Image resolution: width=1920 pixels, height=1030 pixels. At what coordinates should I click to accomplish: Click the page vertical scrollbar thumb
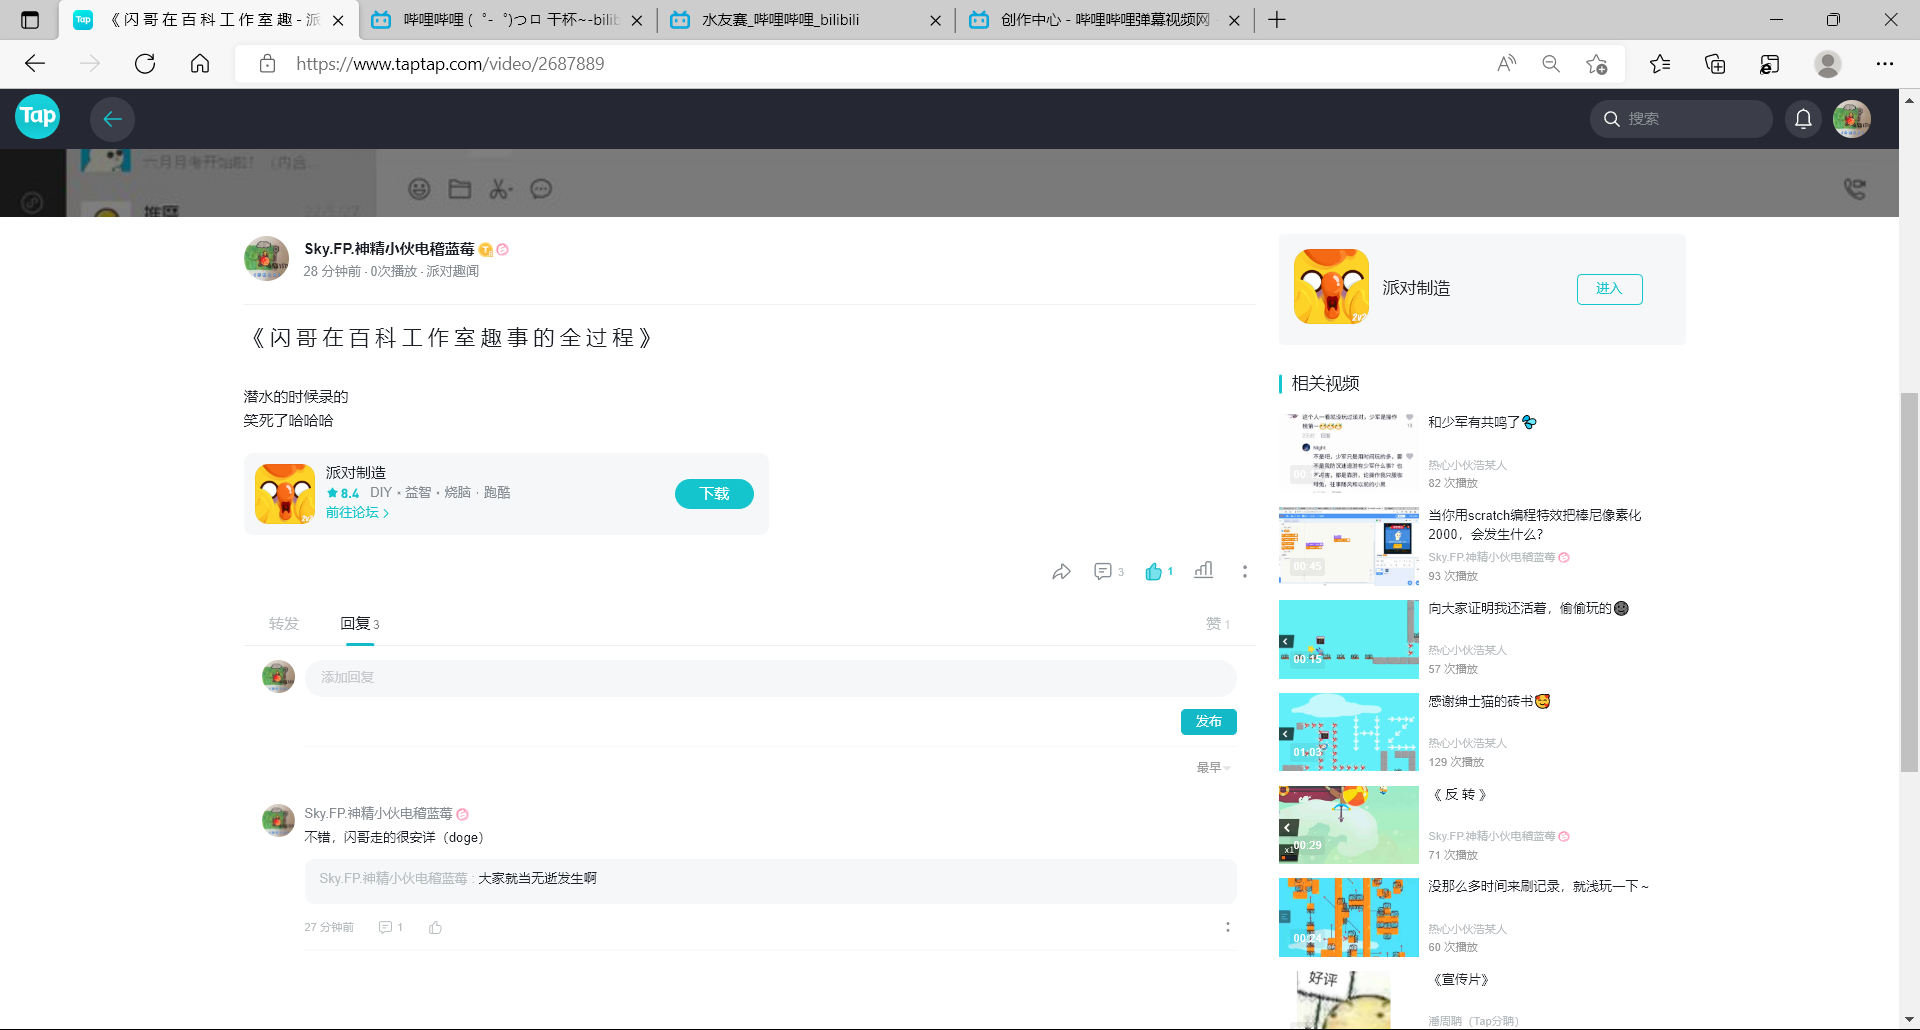click(1909, 583)
